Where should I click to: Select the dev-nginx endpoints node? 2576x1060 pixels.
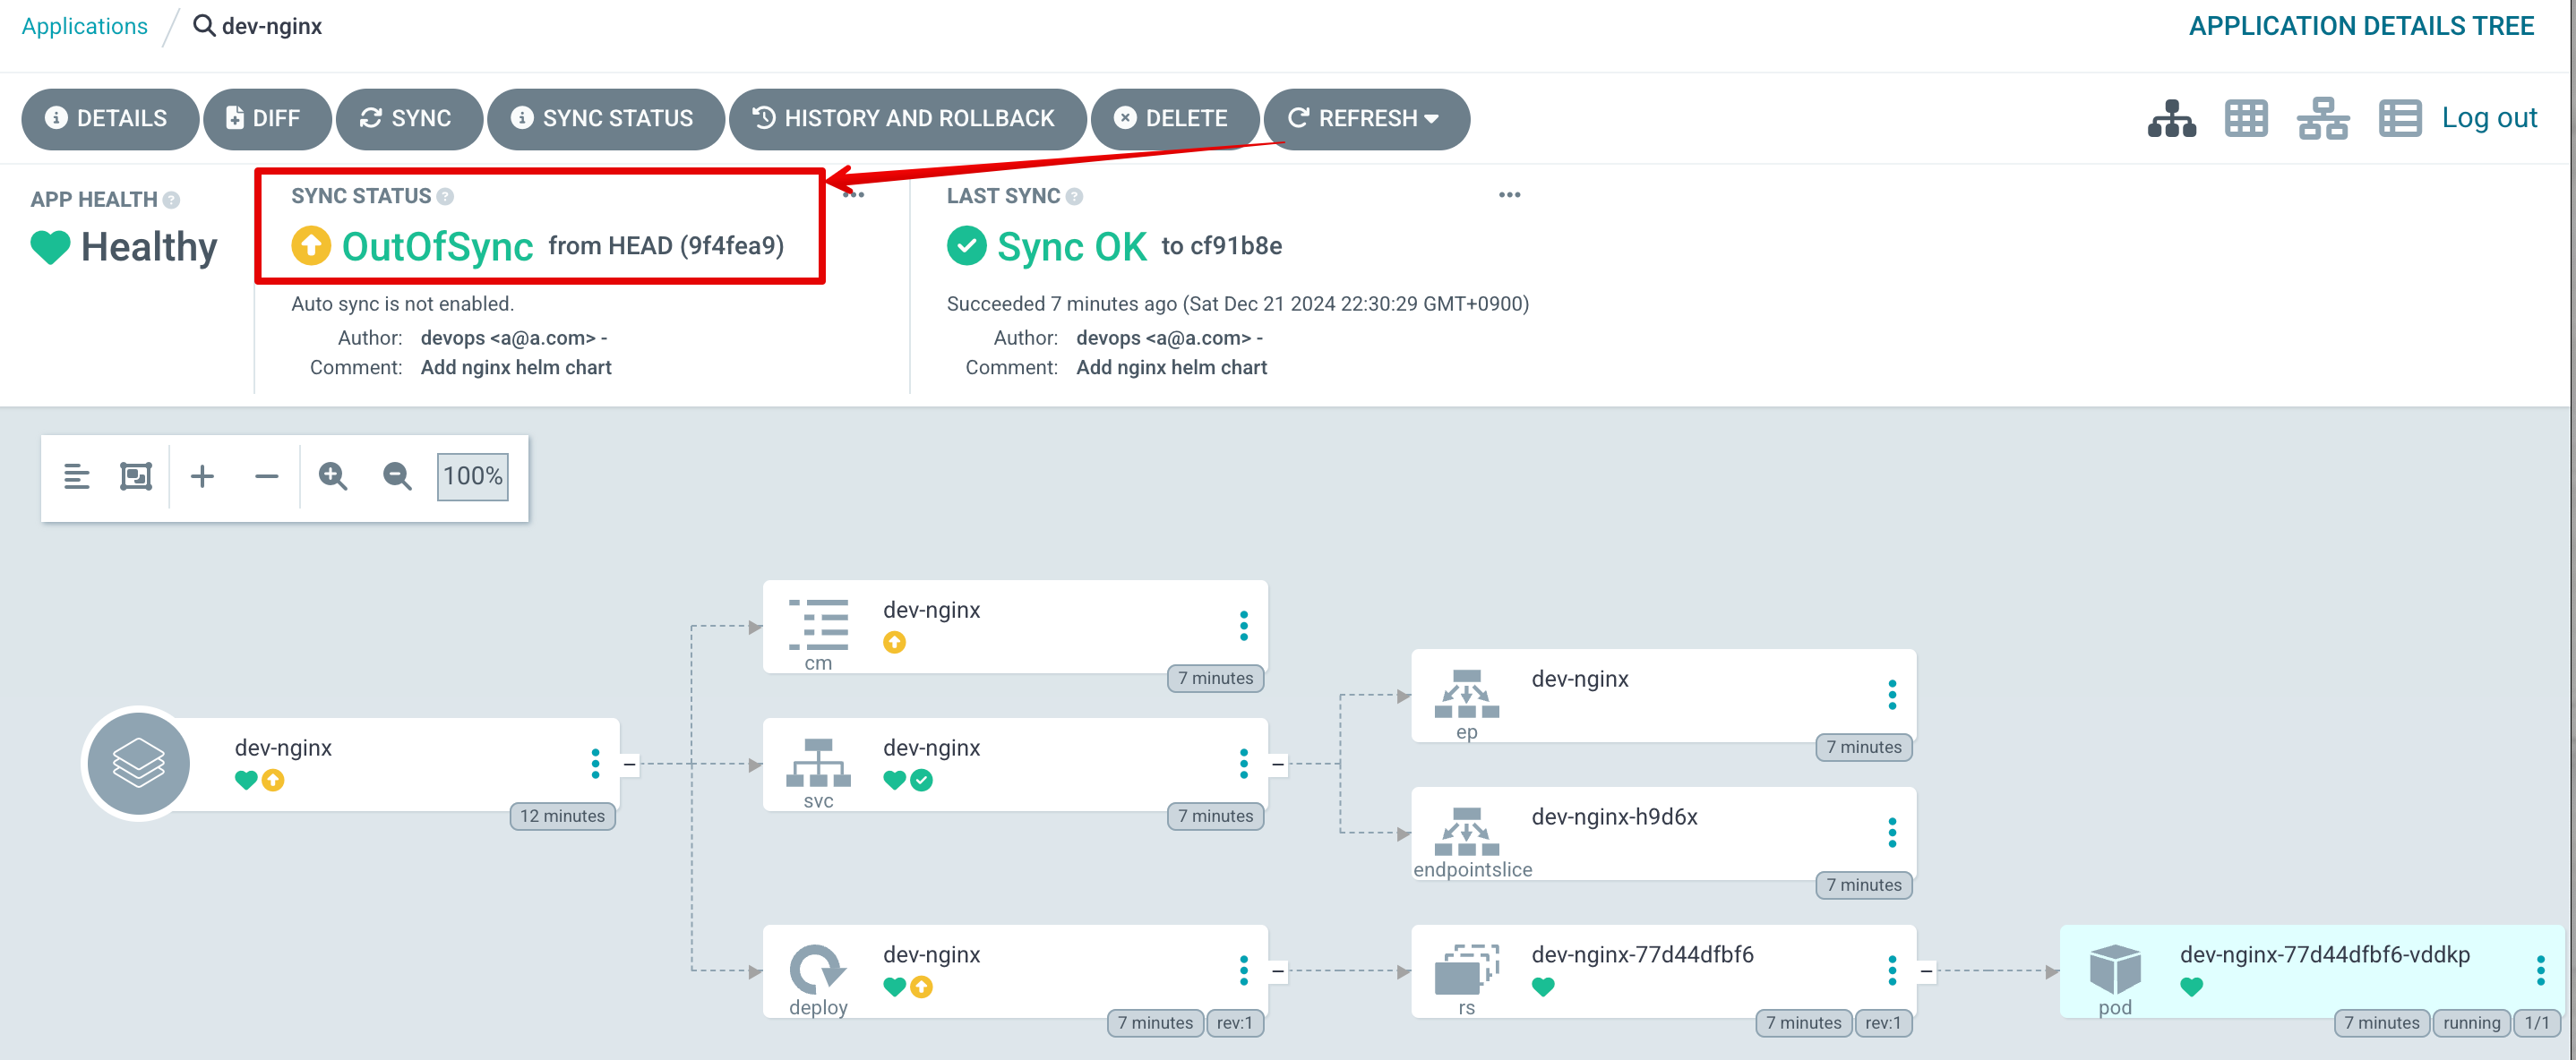click(1663, 695)
